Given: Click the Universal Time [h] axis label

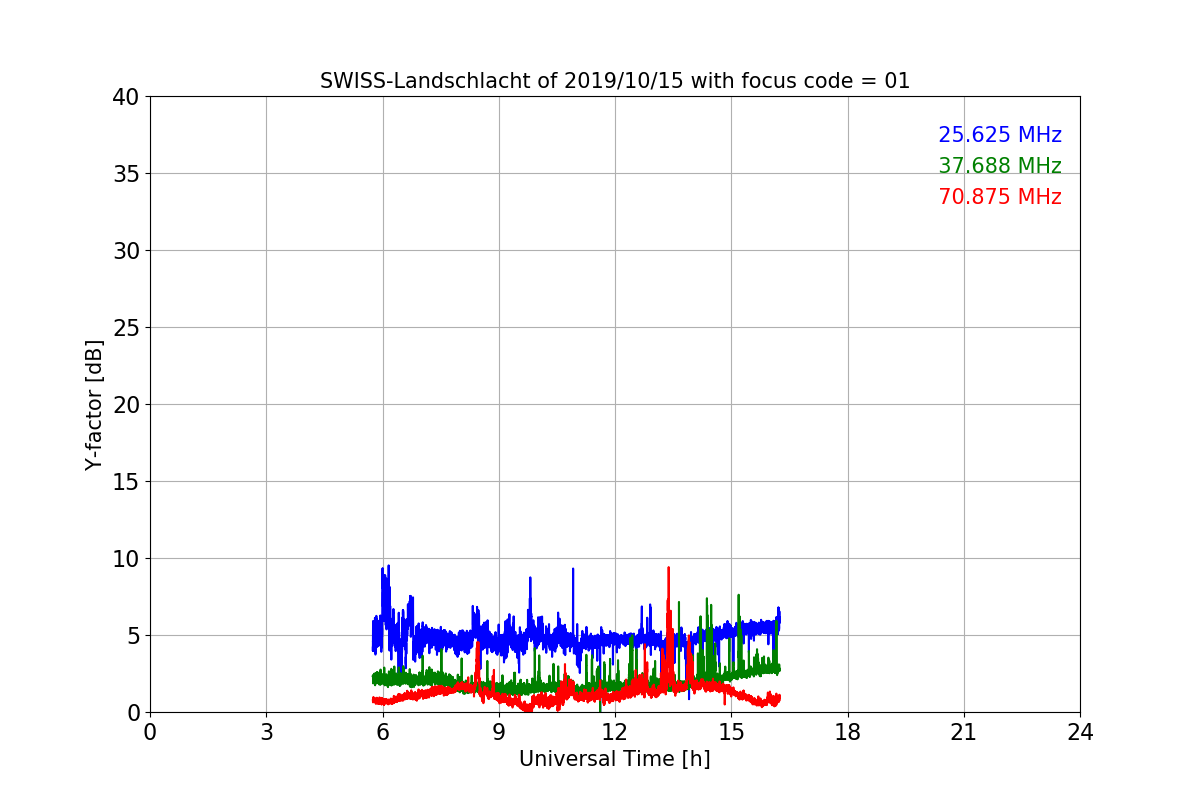Looking at the screenshot, I should [x=615, y=759].
